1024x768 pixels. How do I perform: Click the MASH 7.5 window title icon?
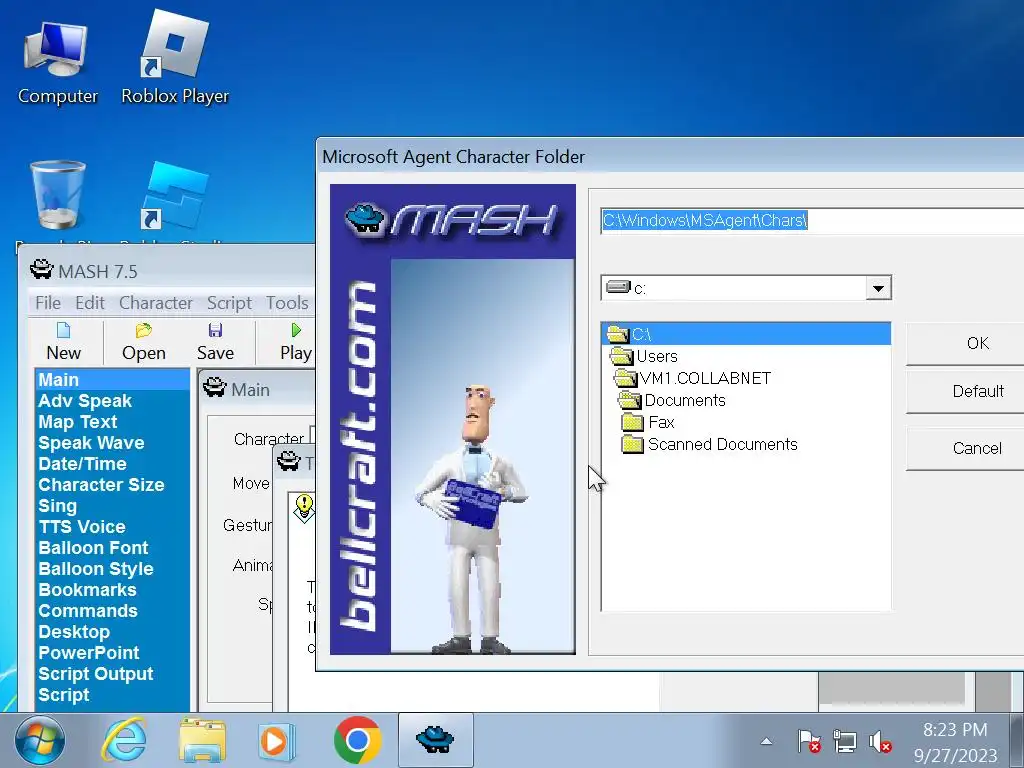pyautogui.click(x=42, y=270)
